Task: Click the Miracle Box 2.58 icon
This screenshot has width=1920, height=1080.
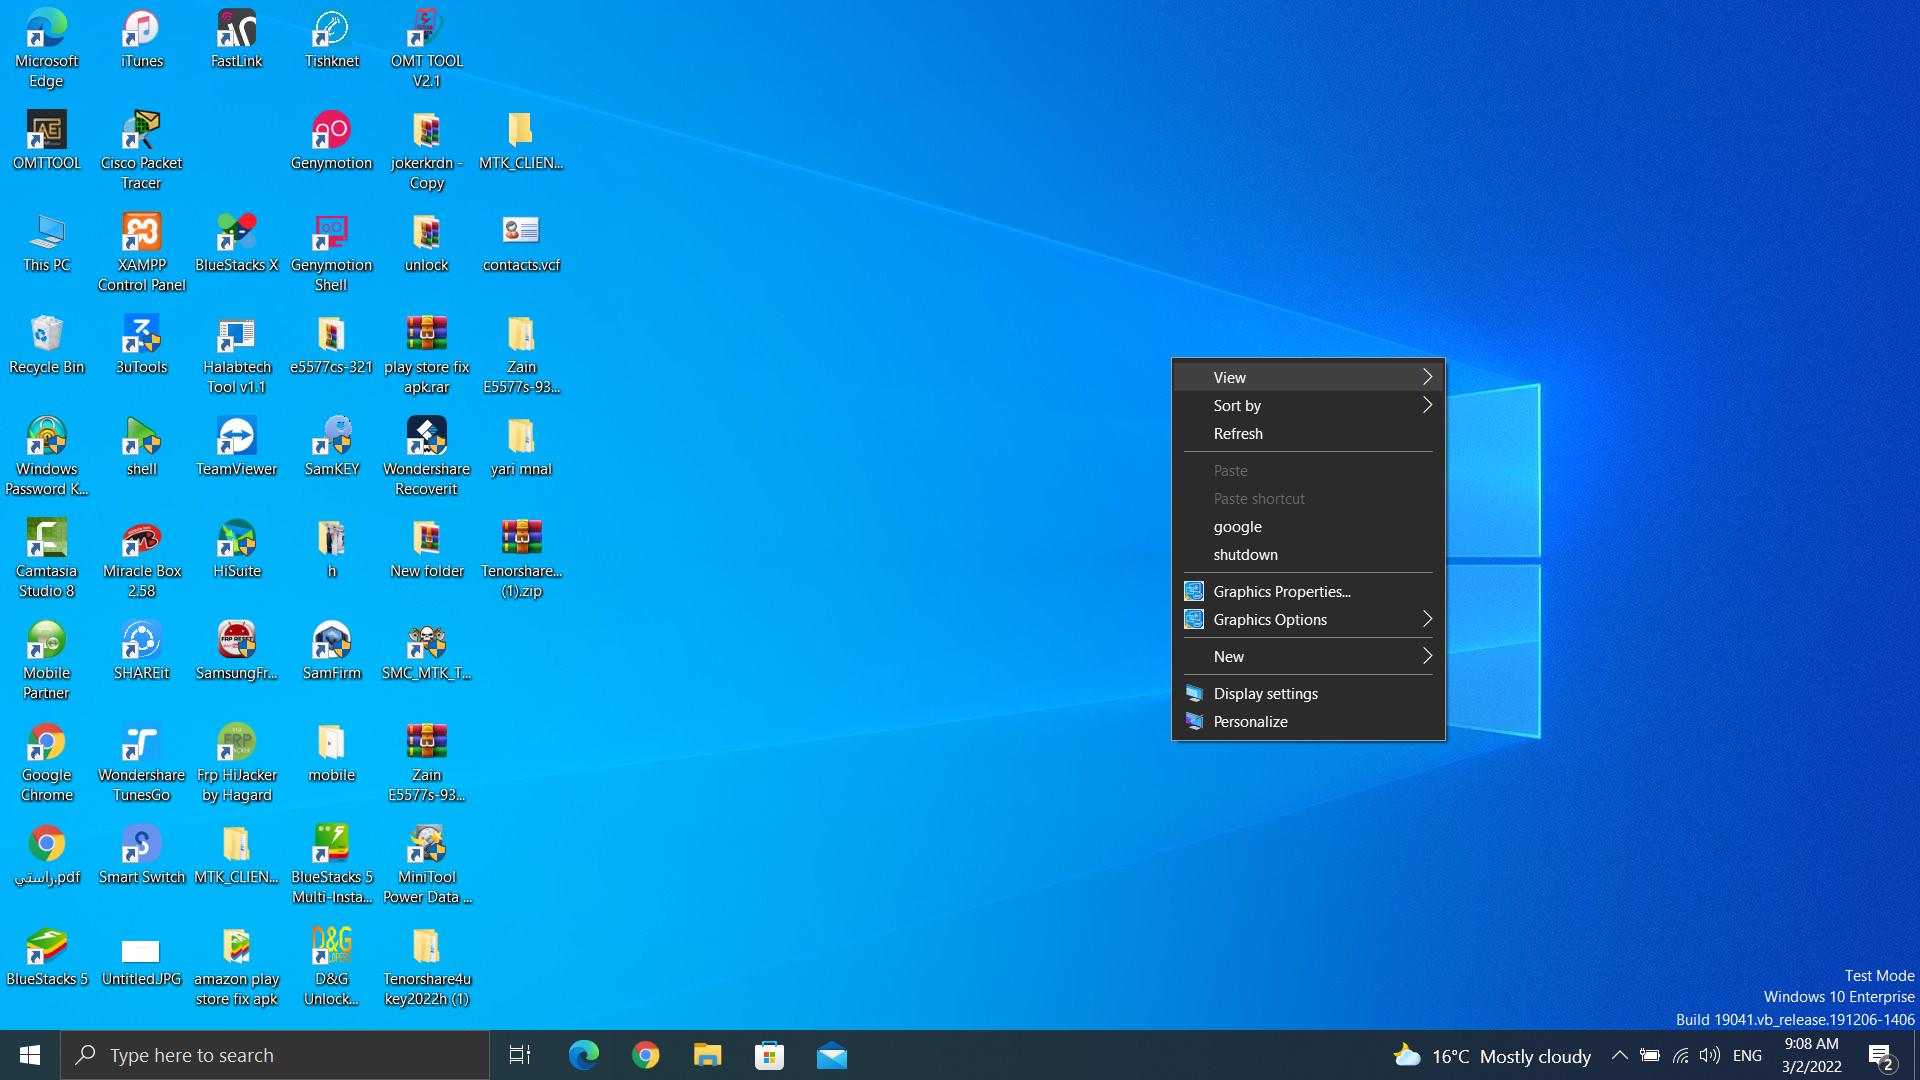Action: 141,540
